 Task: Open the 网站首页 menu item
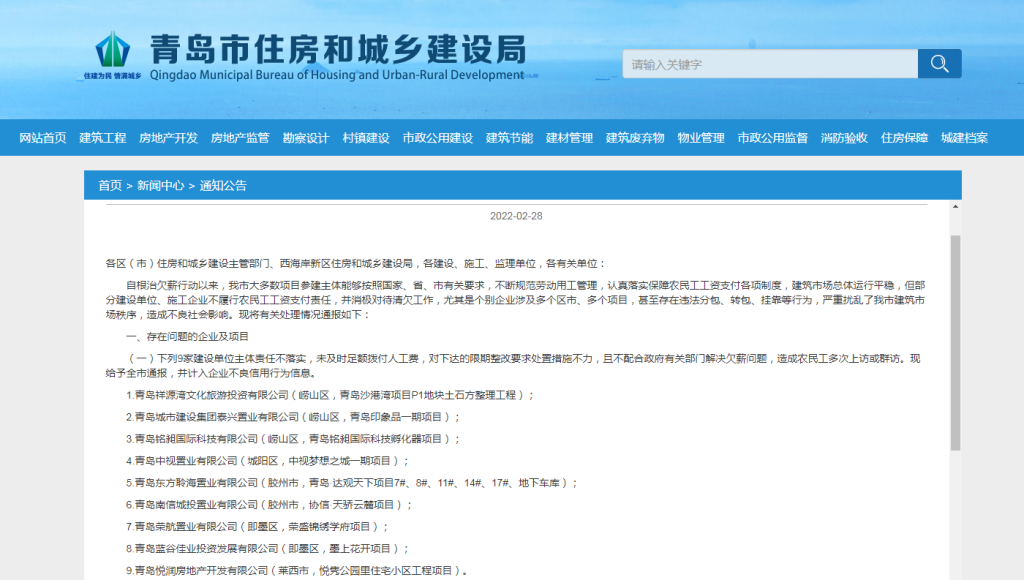click(x=42, y=138)
